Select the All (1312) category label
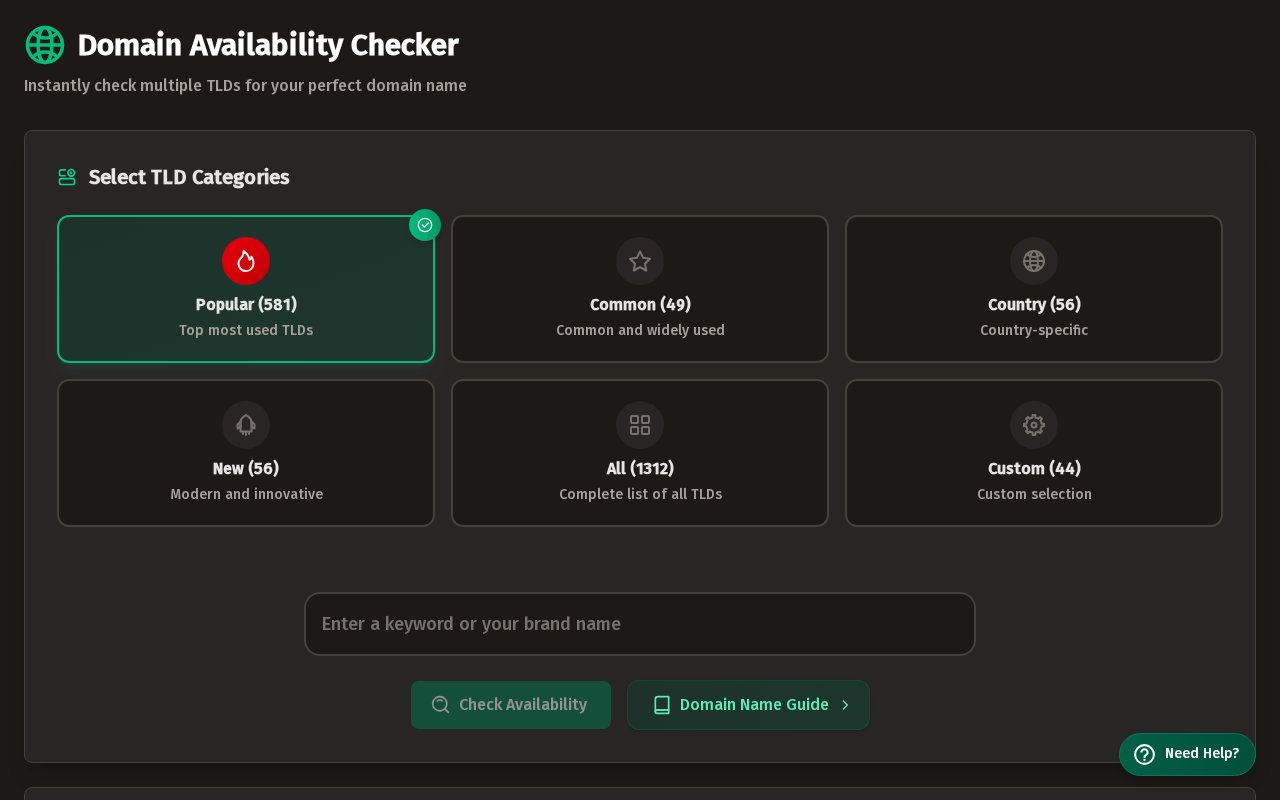Viewport: 1280px width, 800px height. tap(640, 468)
